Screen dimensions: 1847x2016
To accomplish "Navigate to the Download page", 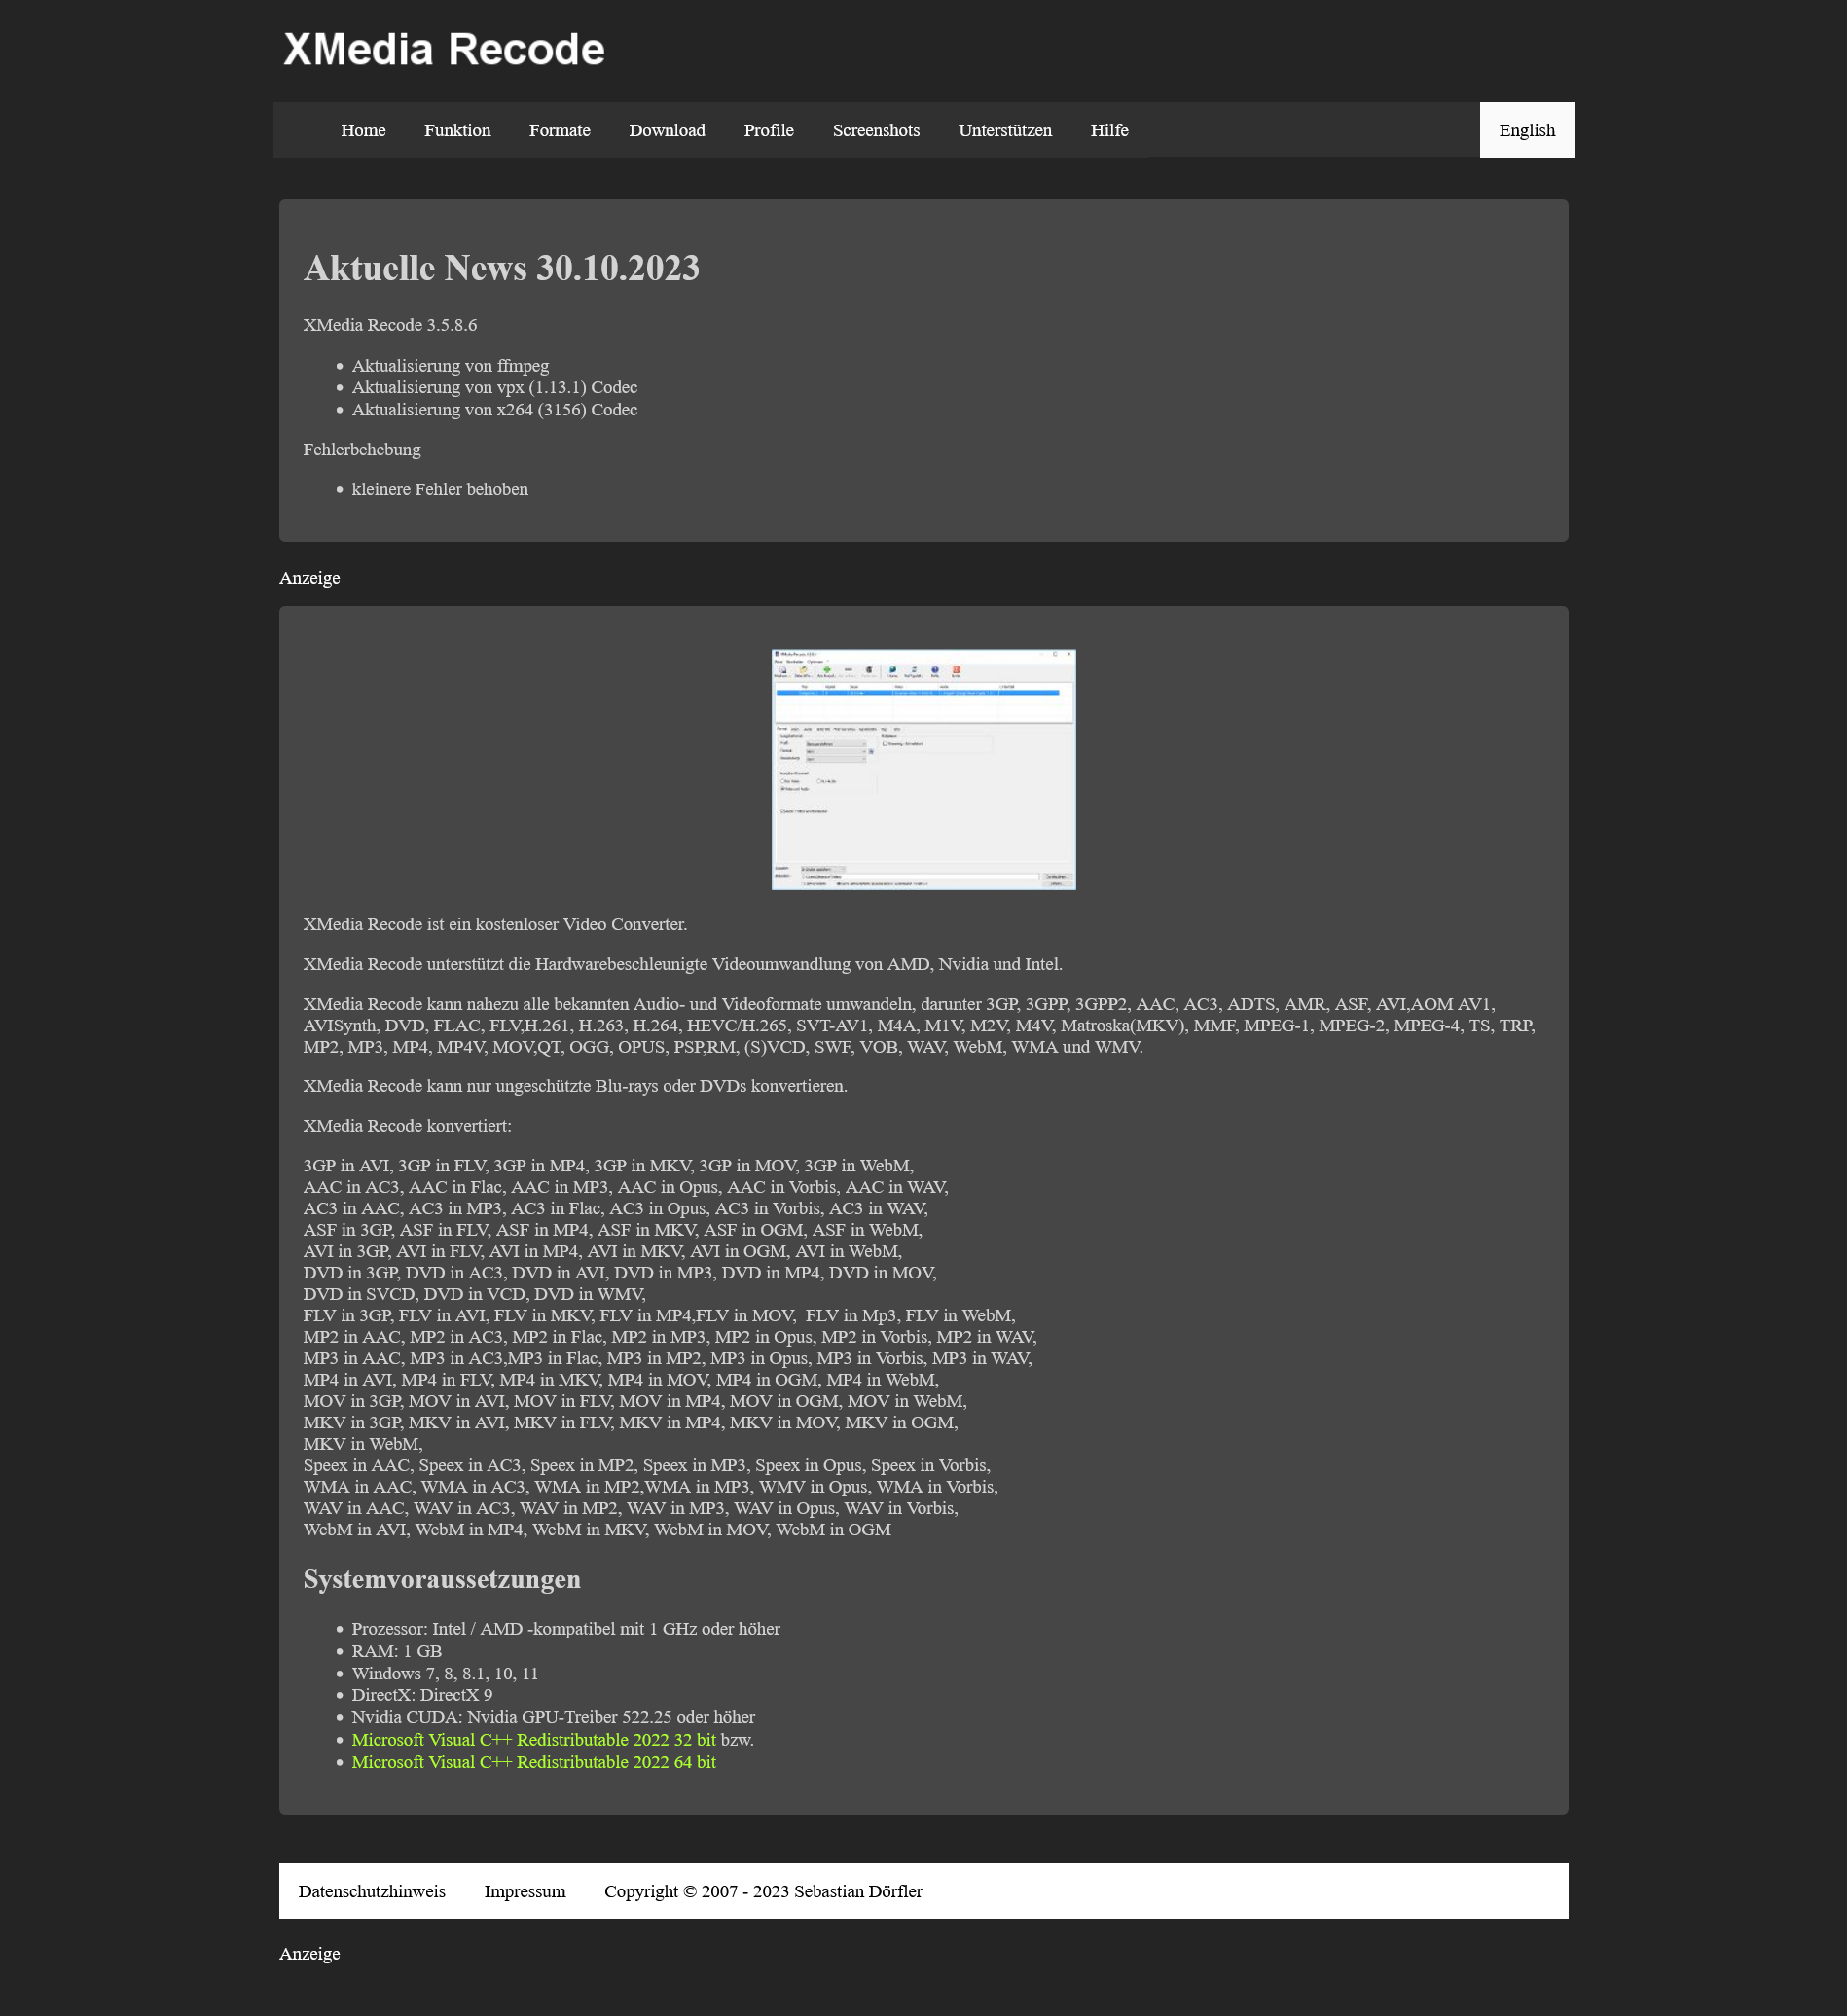I will tap(667, 130).
